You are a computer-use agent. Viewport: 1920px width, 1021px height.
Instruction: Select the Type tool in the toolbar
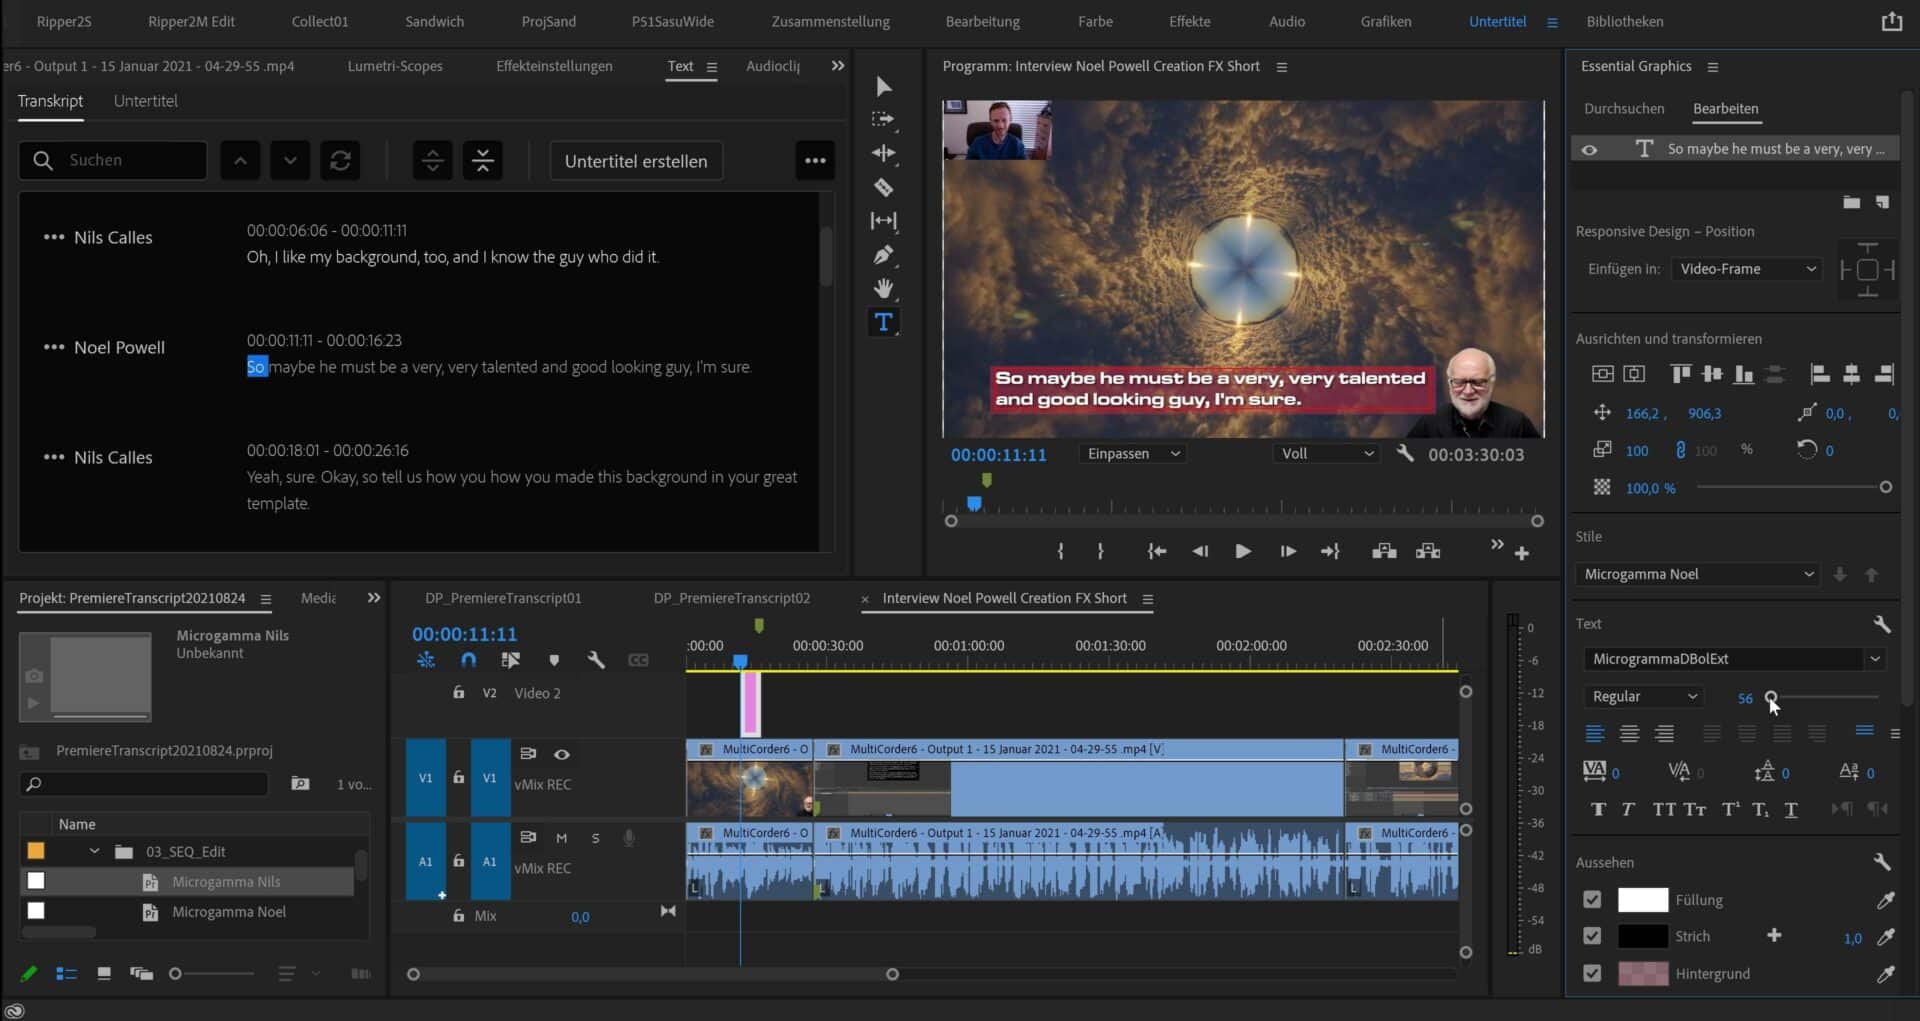[884, 322]
